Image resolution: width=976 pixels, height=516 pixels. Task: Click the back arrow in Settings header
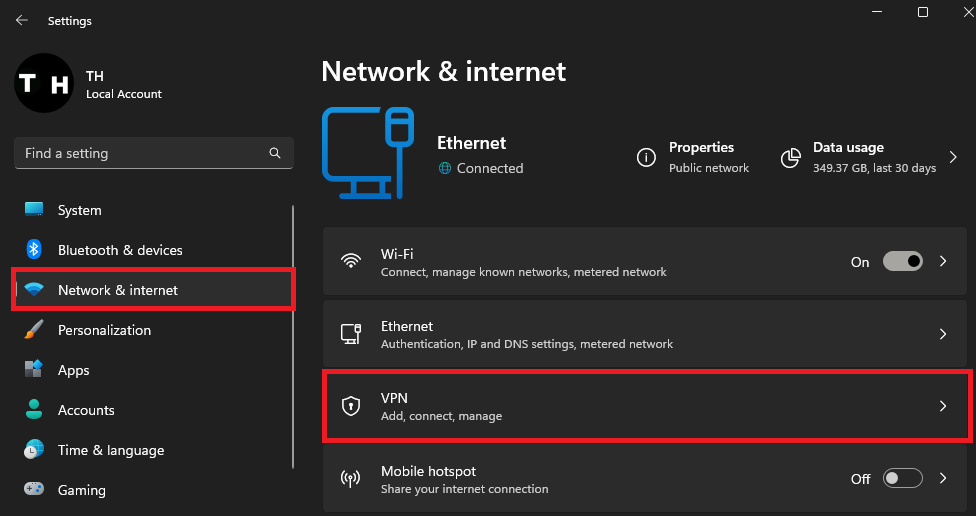[x=22, y=20]
